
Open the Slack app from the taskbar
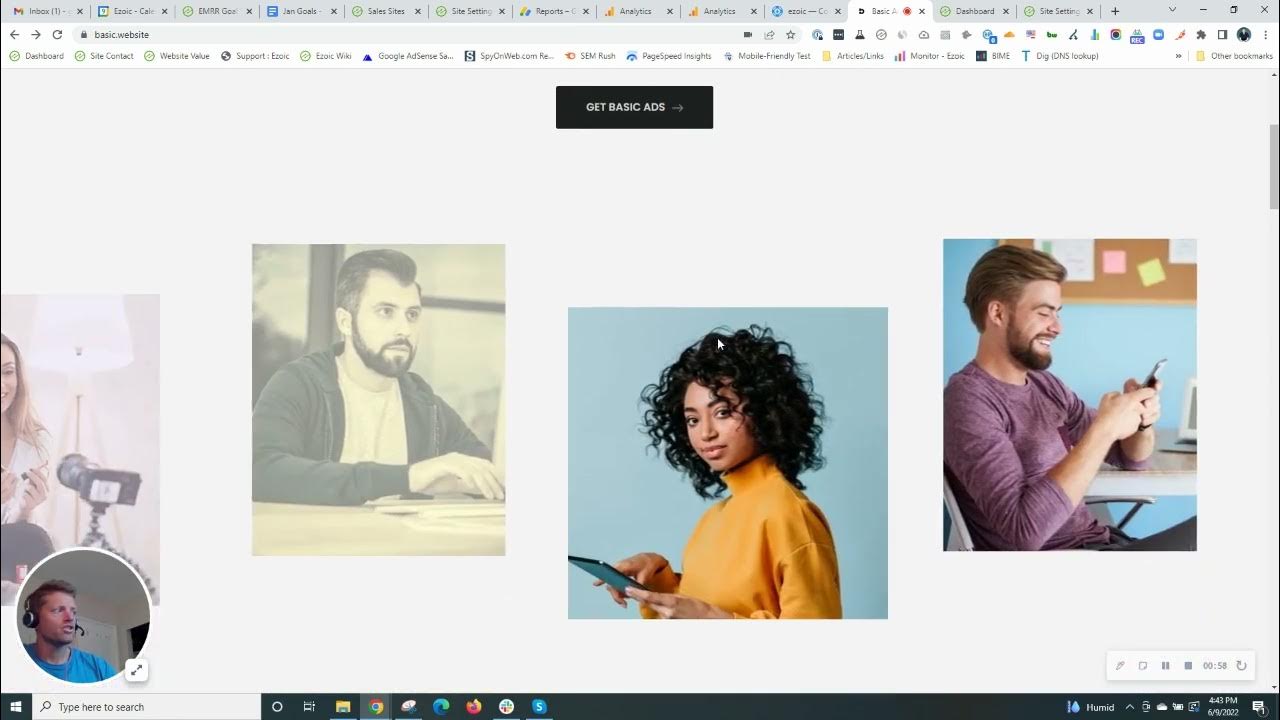coord(506,707)
